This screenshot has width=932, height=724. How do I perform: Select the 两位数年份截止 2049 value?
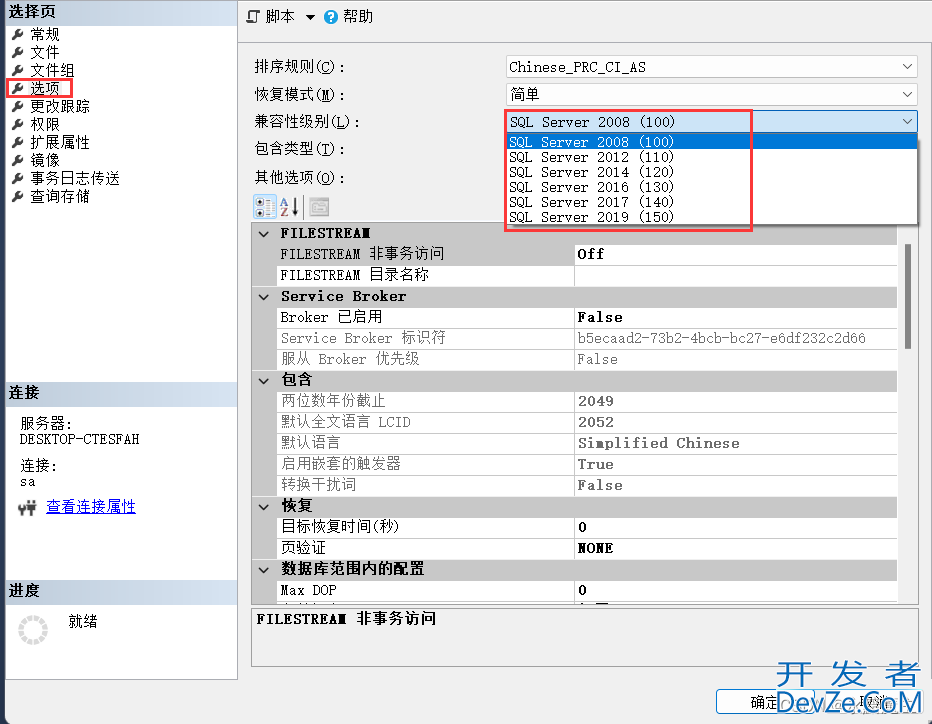point(736,401)
